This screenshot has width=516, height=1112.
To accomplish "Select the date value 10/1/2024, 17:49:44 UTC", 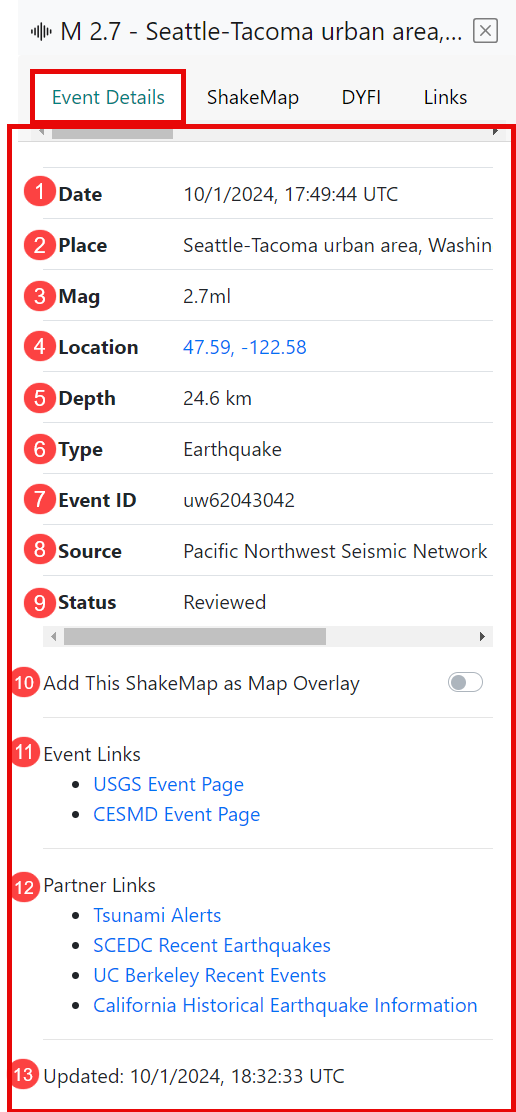I will coord(291,194).
